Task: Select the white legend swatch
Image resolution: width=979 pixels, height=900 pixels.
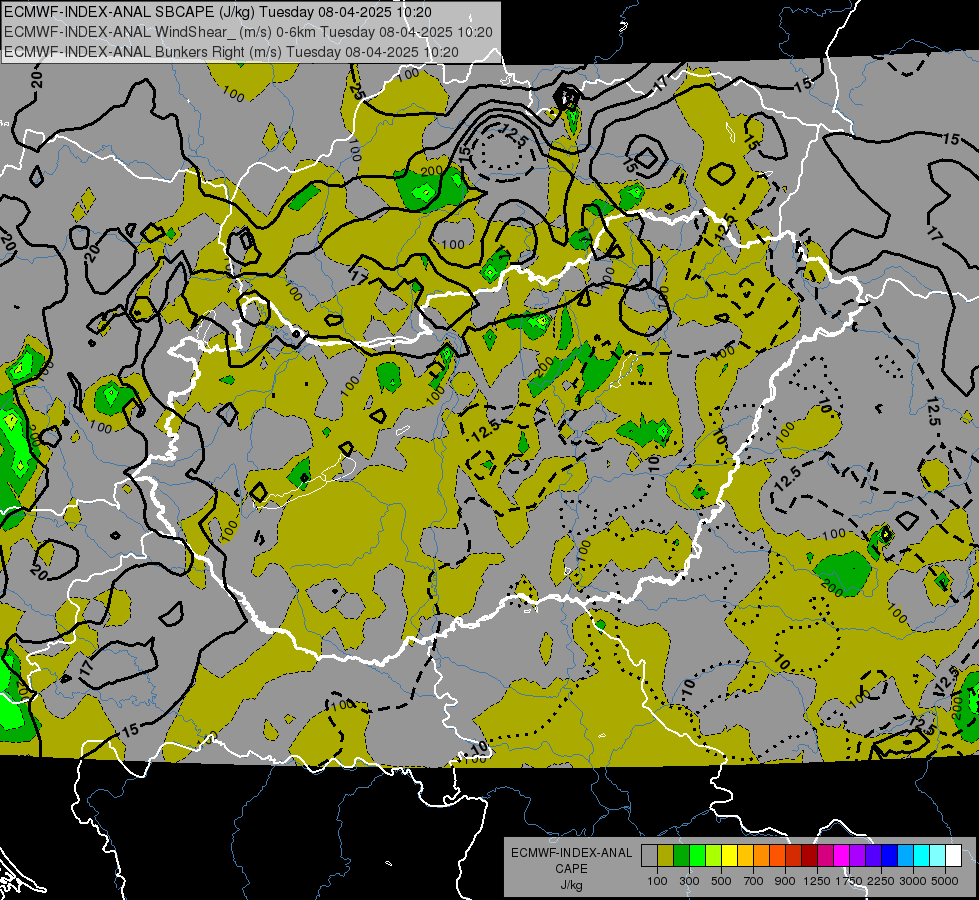Action: 954,855
